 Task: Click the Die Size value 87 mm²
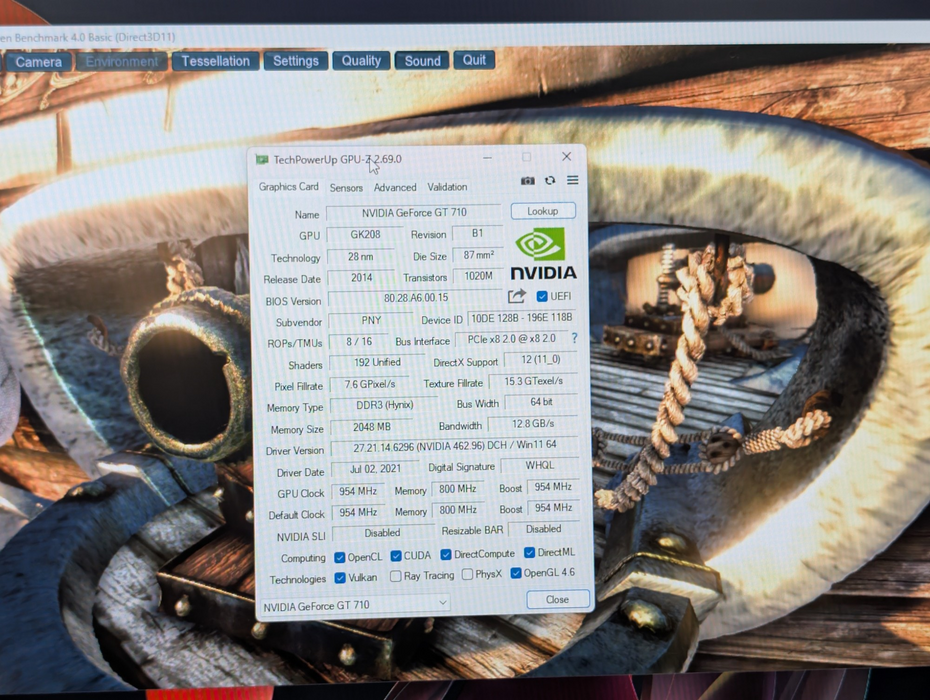(478, 255)
